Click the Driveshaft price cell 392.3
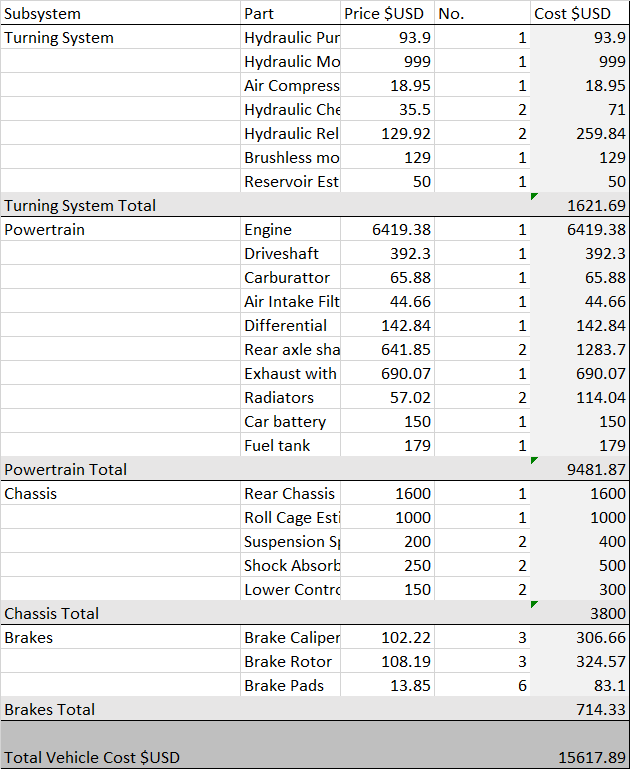This screenshot has width=630, height=769. 386,253
